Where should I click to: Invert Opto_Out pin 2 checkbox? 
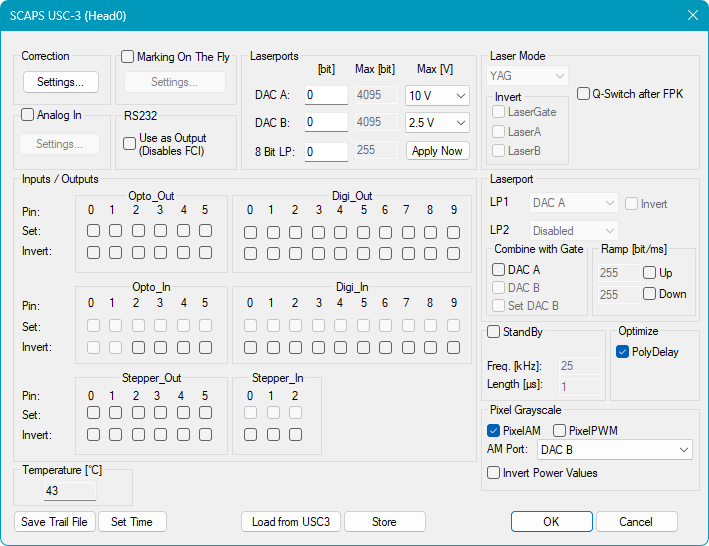(138, 252)
